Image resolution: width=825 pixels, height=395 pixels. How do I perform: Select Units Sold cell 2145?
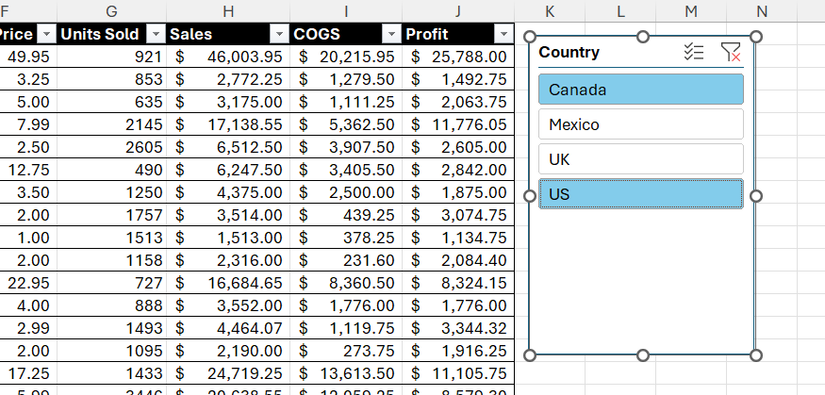[112, 125]
